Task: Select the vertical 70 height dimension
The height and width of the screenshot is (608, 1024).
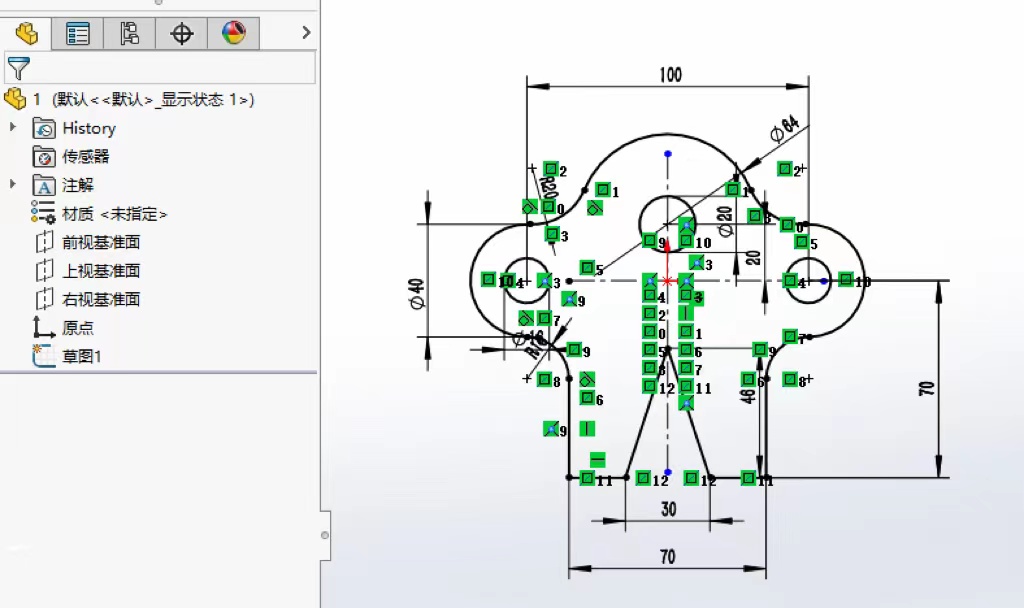Action: point(926,389)
